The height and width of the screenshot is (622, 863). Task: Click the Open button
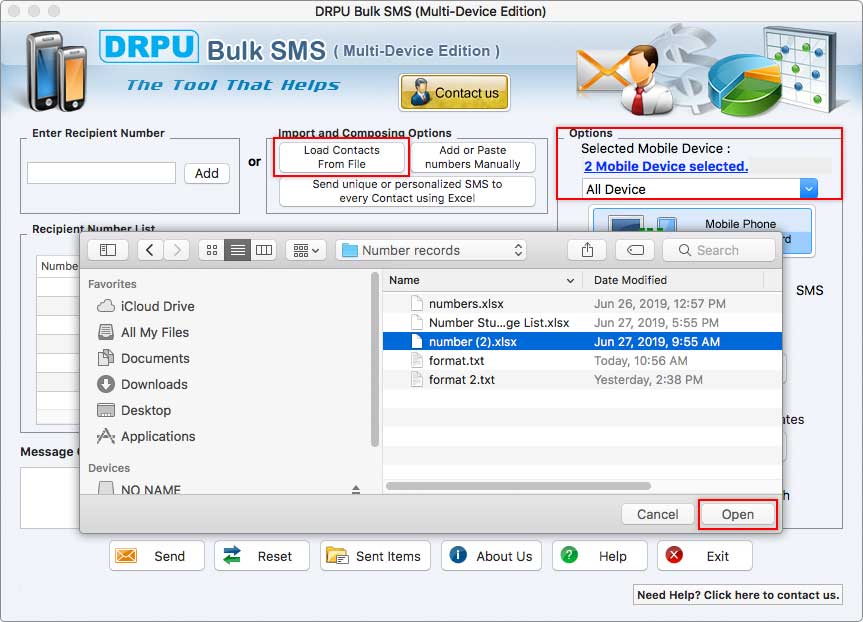pyautogui.click(x=738, y=514)
